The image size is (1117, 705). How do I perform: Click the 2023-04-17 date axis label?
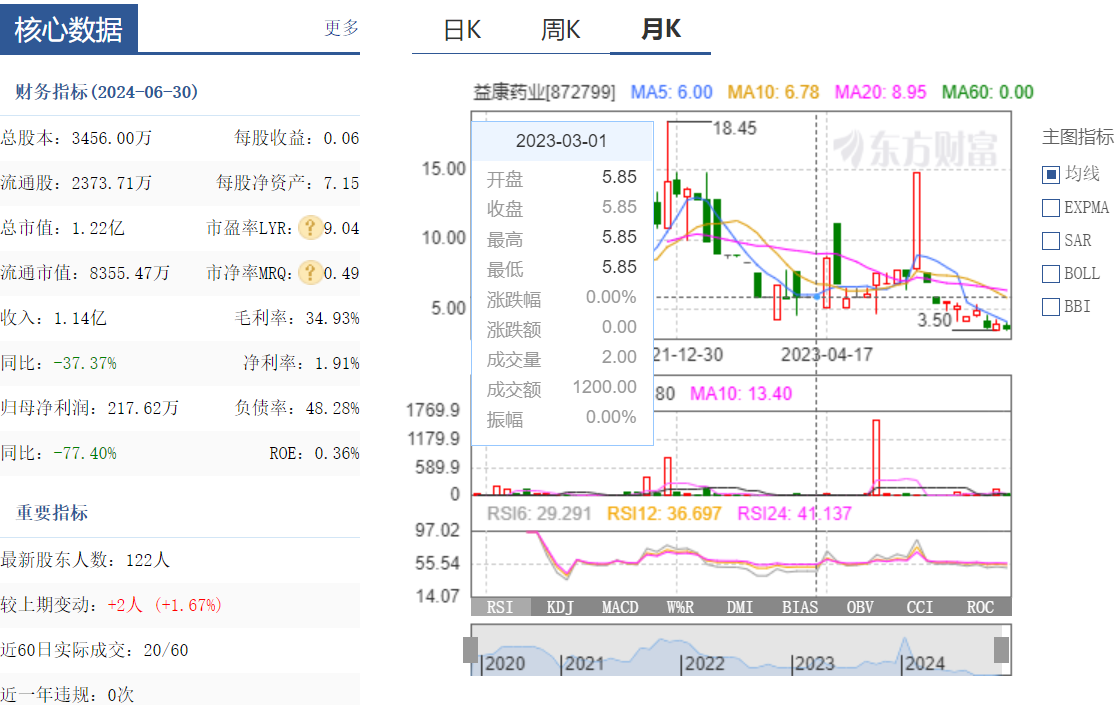826,355
